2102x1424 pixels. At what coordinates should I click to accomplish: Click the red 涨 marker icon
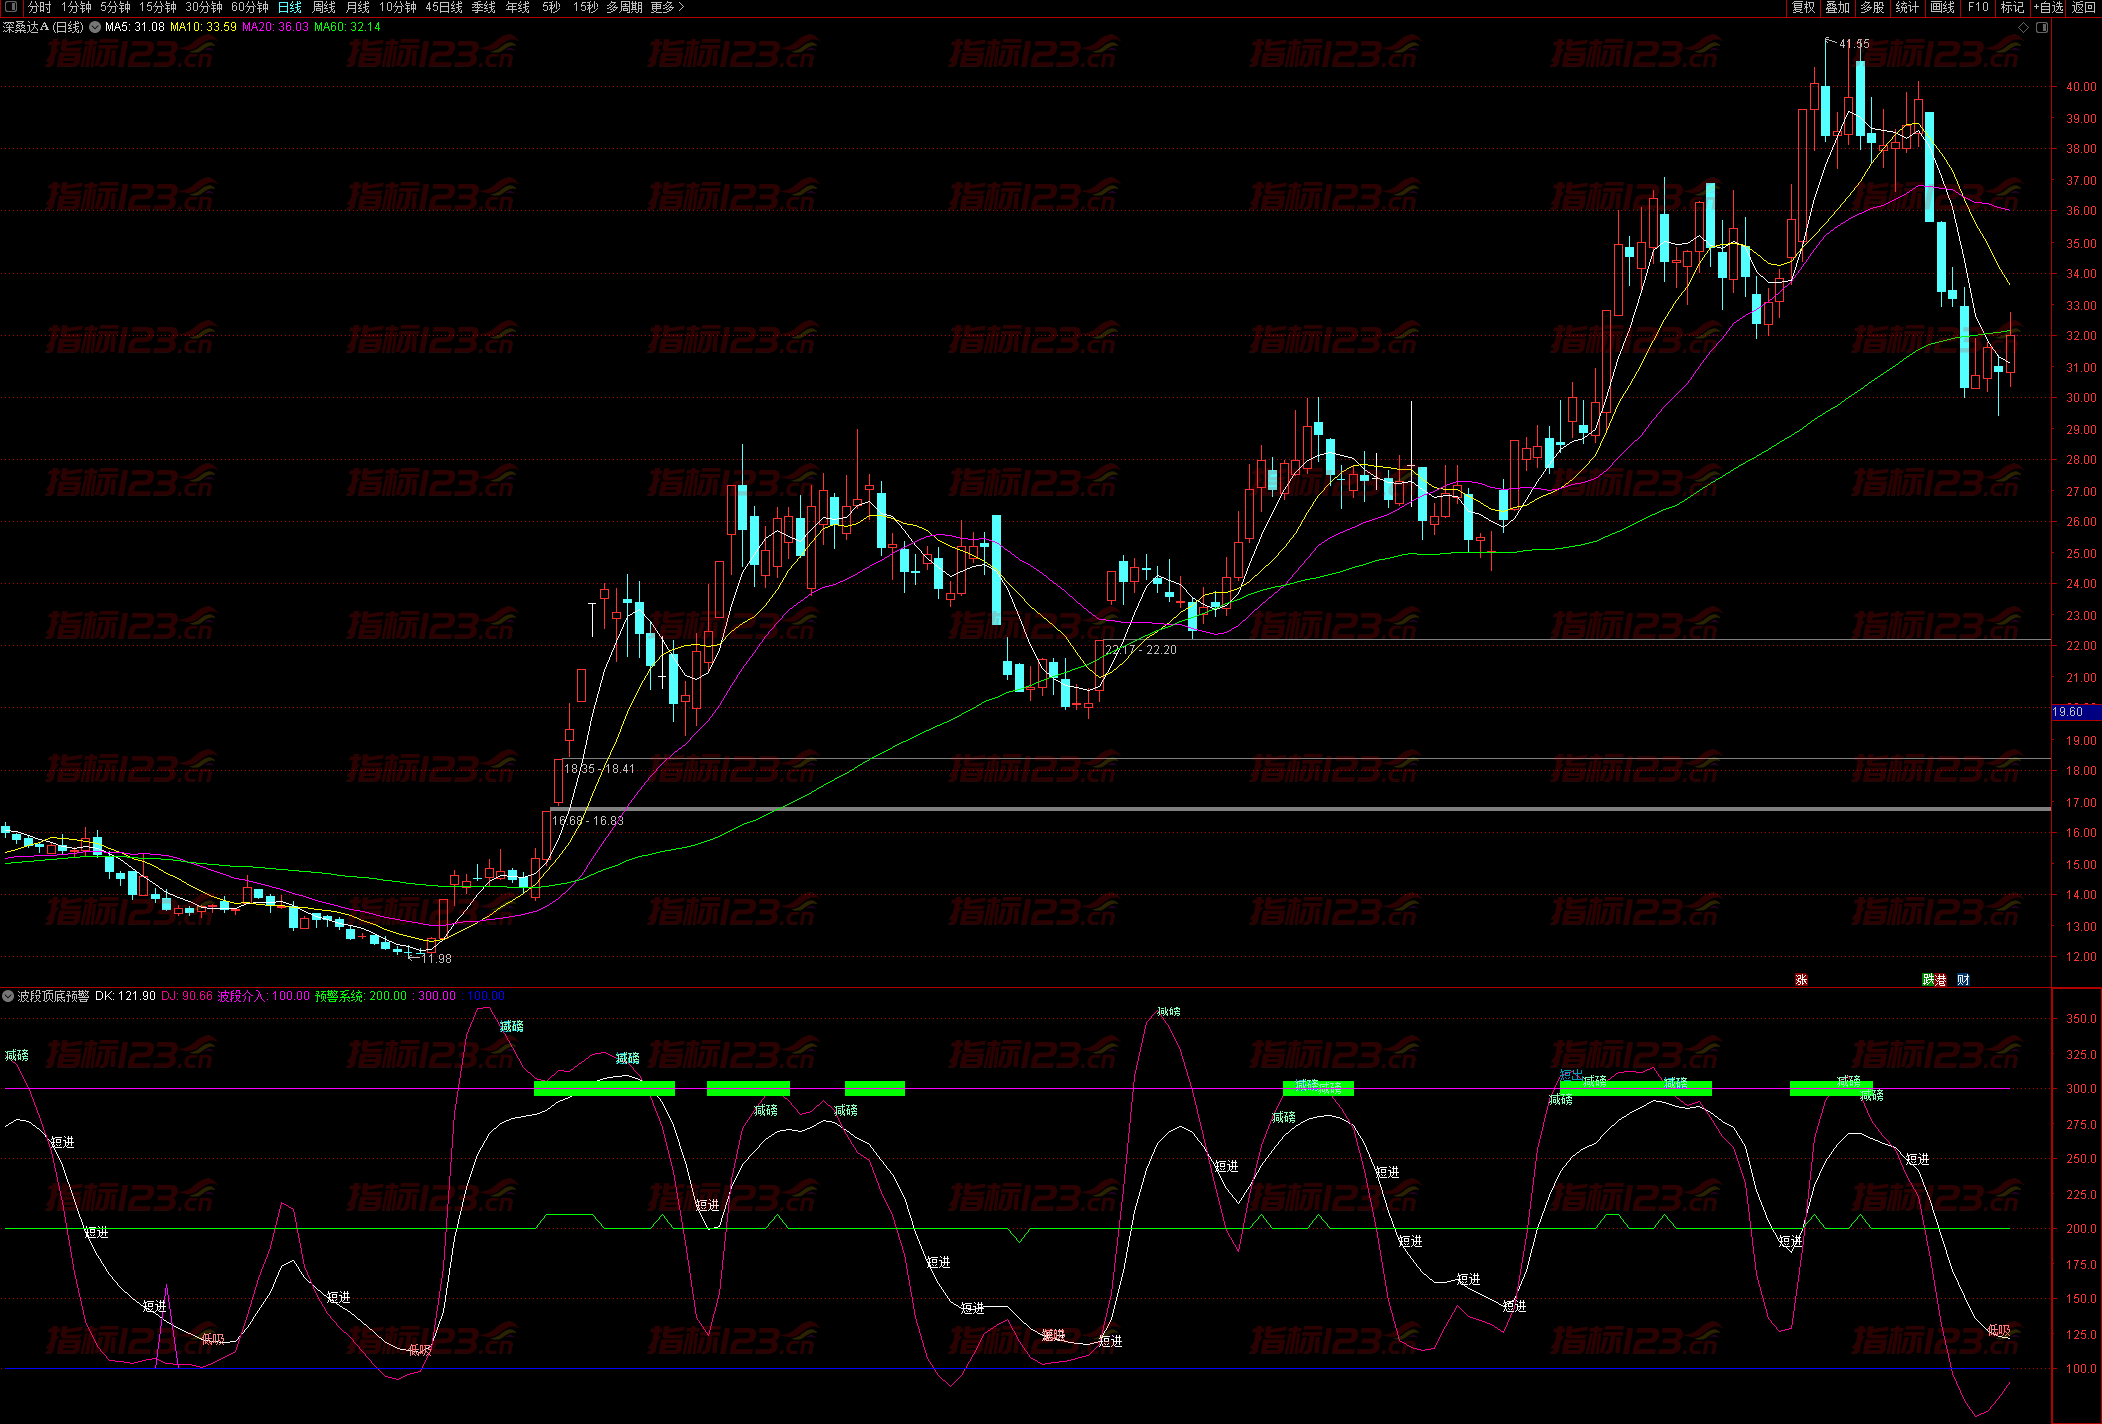point(1801,980)
